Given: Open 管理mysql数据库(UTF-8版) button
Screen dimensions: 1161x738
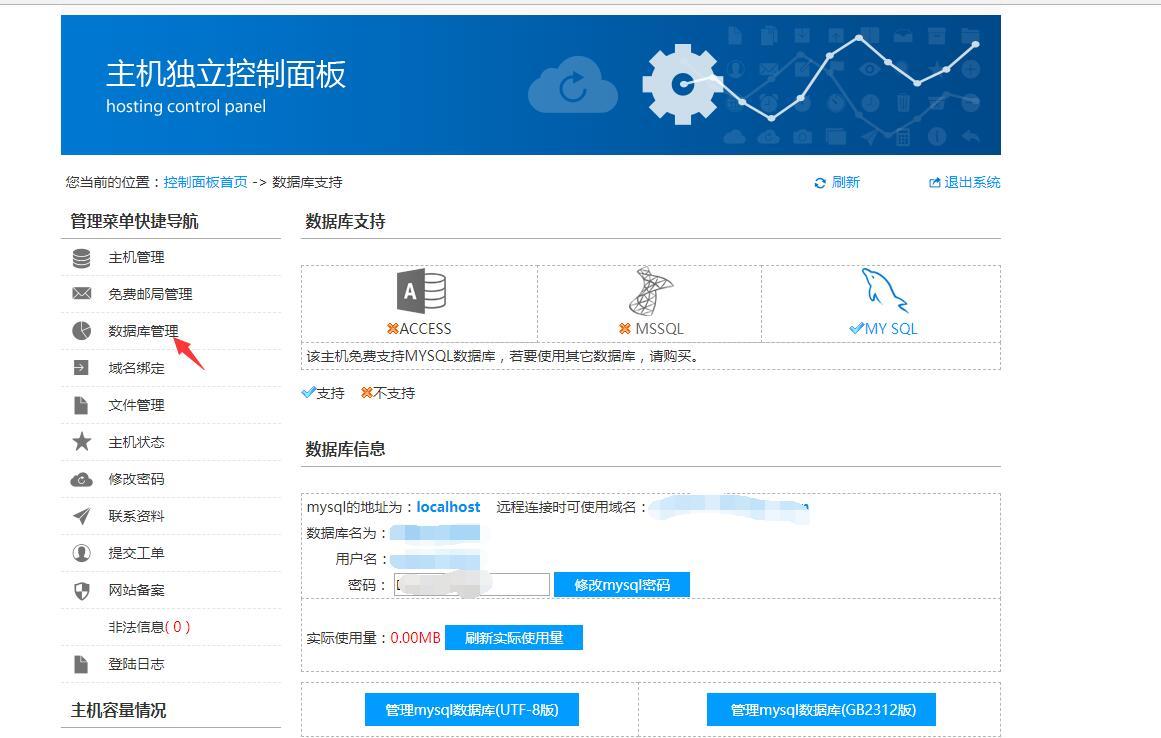Looking at the screenshot, I should pos(472,710).
